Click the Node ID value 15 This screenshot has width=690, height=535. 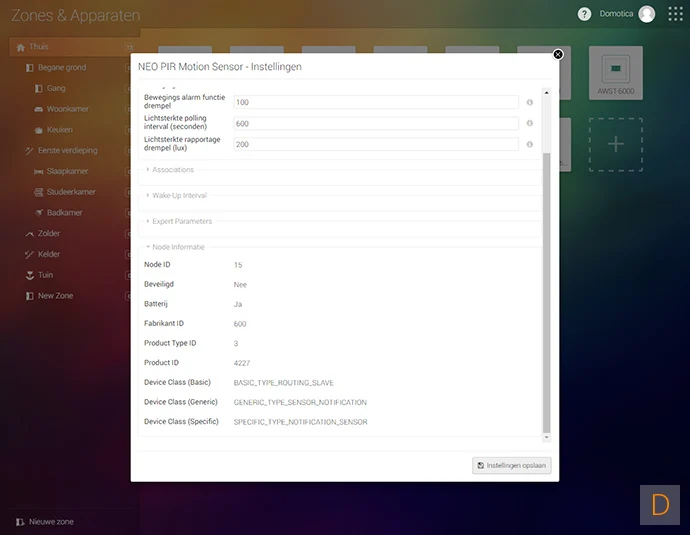click(238, 265)
